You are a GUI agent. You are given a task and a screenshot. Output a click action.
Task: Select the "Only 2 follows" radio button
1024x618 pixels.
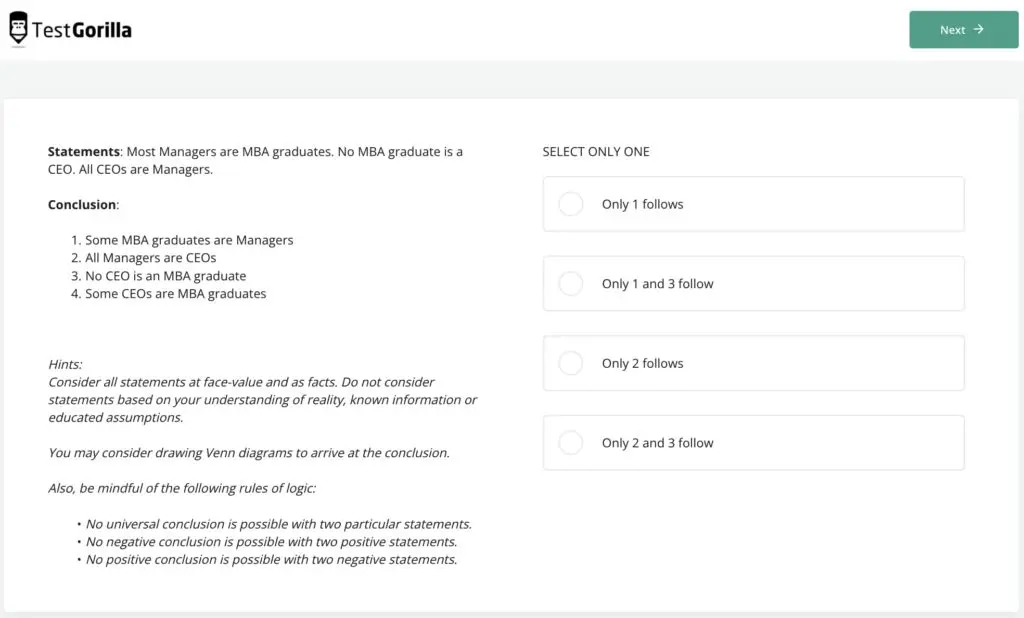(570, 363)
